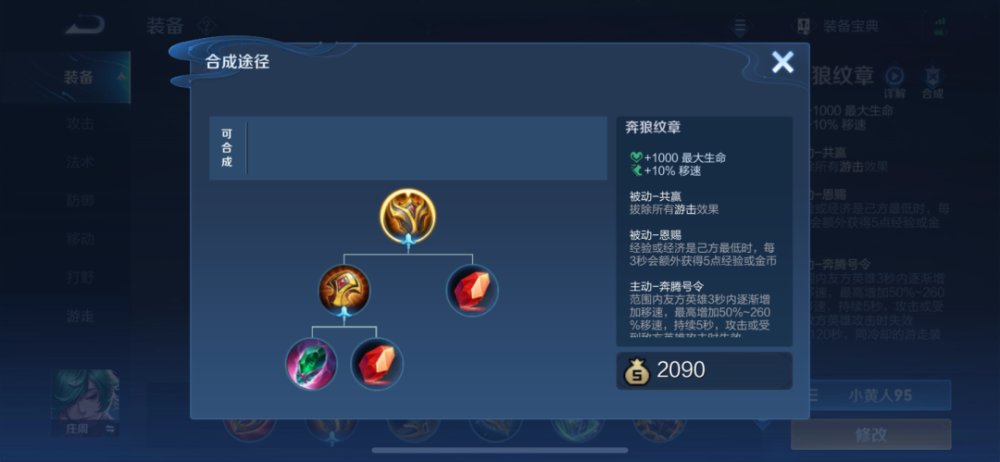This screenshot has height=462, width=1000.
Task: Collapse the 装备 sidebar header arrow
Action: pyautogui.click(x=121, y=77)
